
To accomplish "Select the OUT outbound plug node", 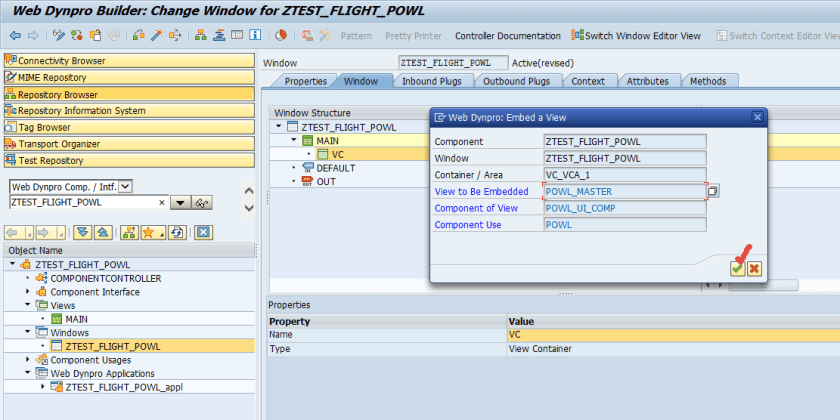I will point(326,182).
